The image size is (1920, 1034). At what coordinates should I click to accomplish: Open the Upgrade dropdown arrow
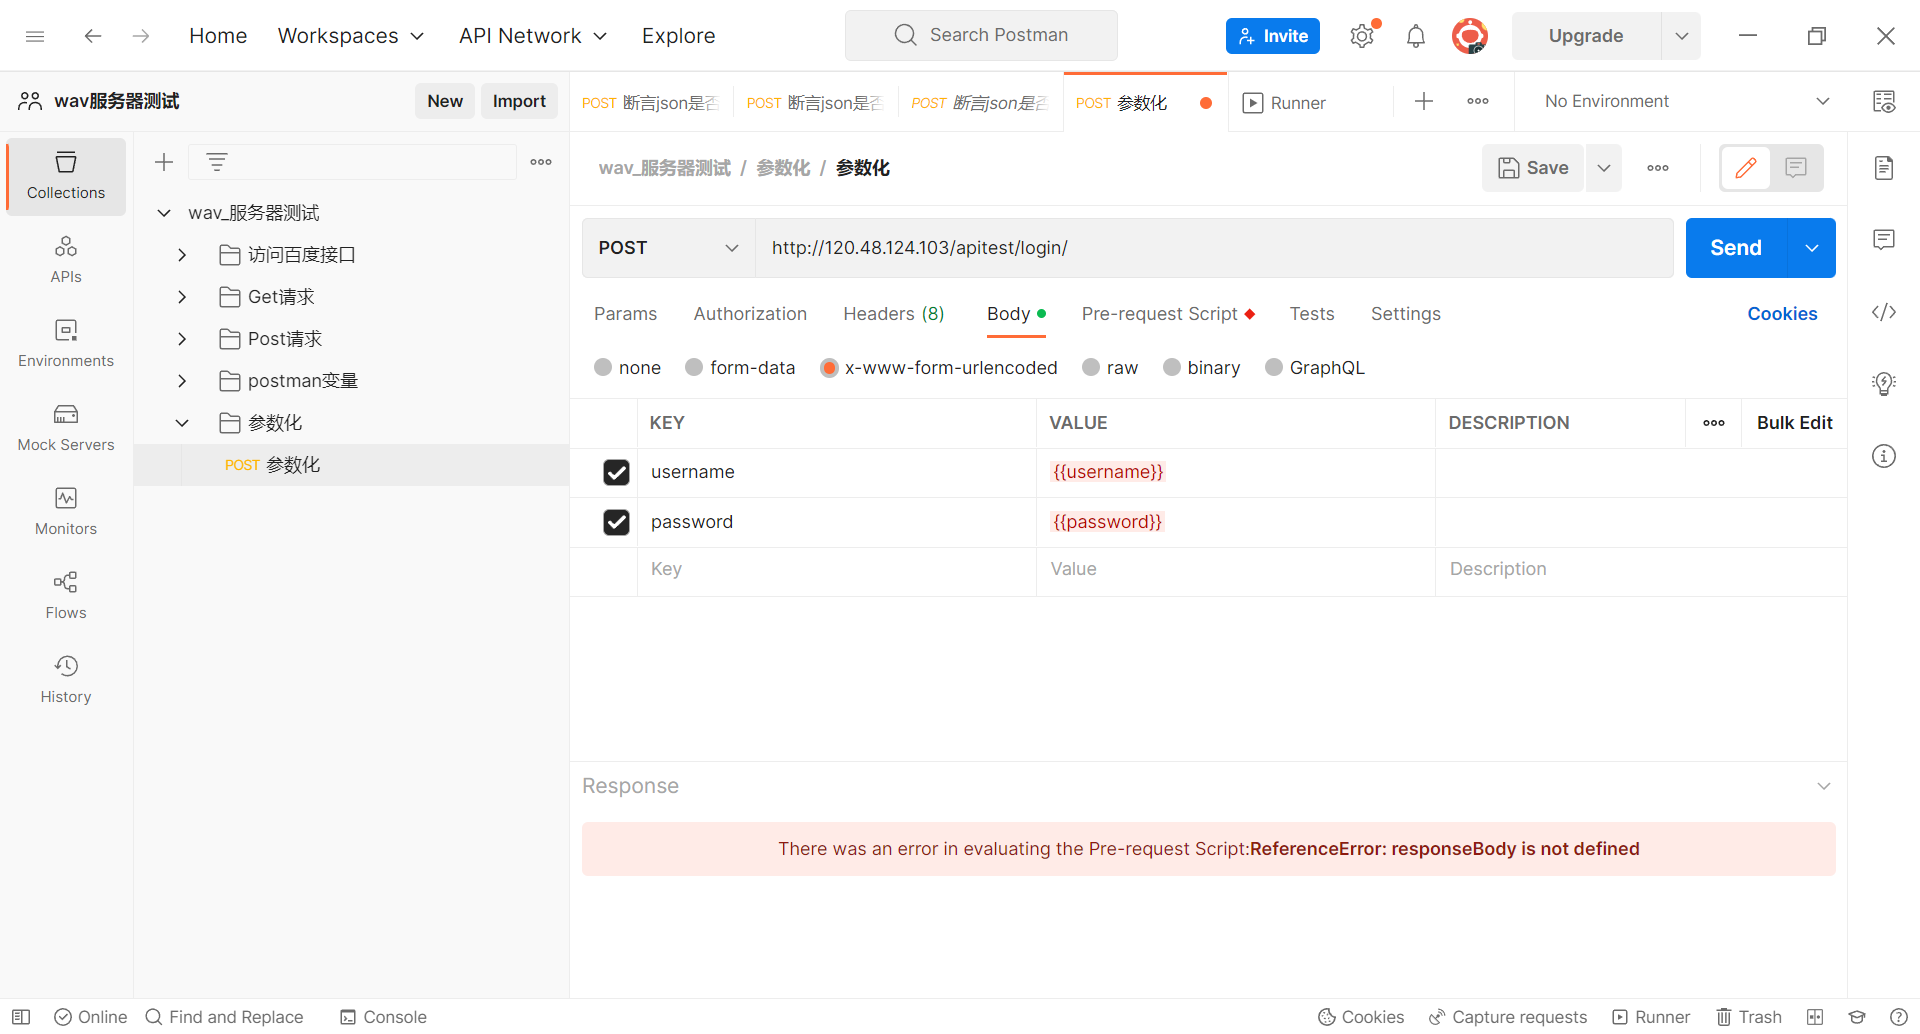[x=1682, y=36]
